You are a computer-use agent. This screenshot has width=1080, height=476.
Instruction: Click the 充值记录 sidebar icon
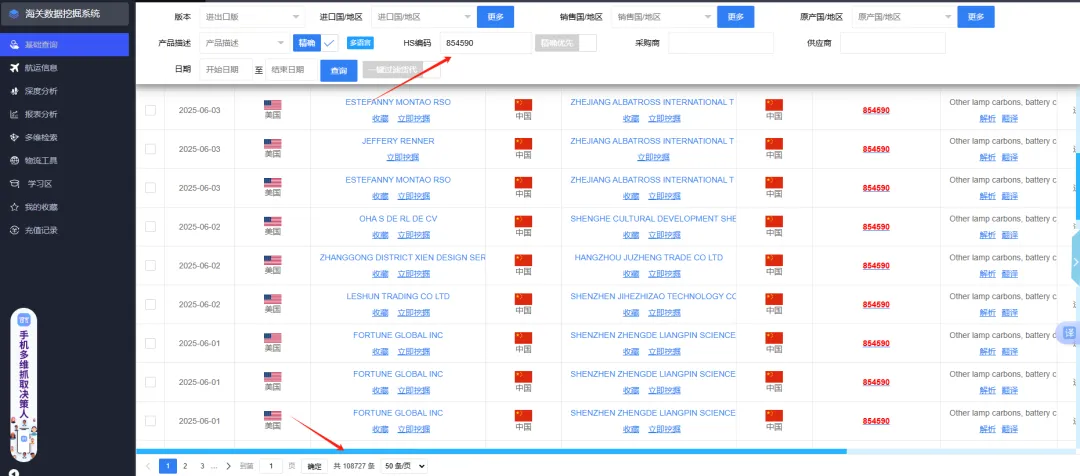pyautogui.click(x=14, y=230)
